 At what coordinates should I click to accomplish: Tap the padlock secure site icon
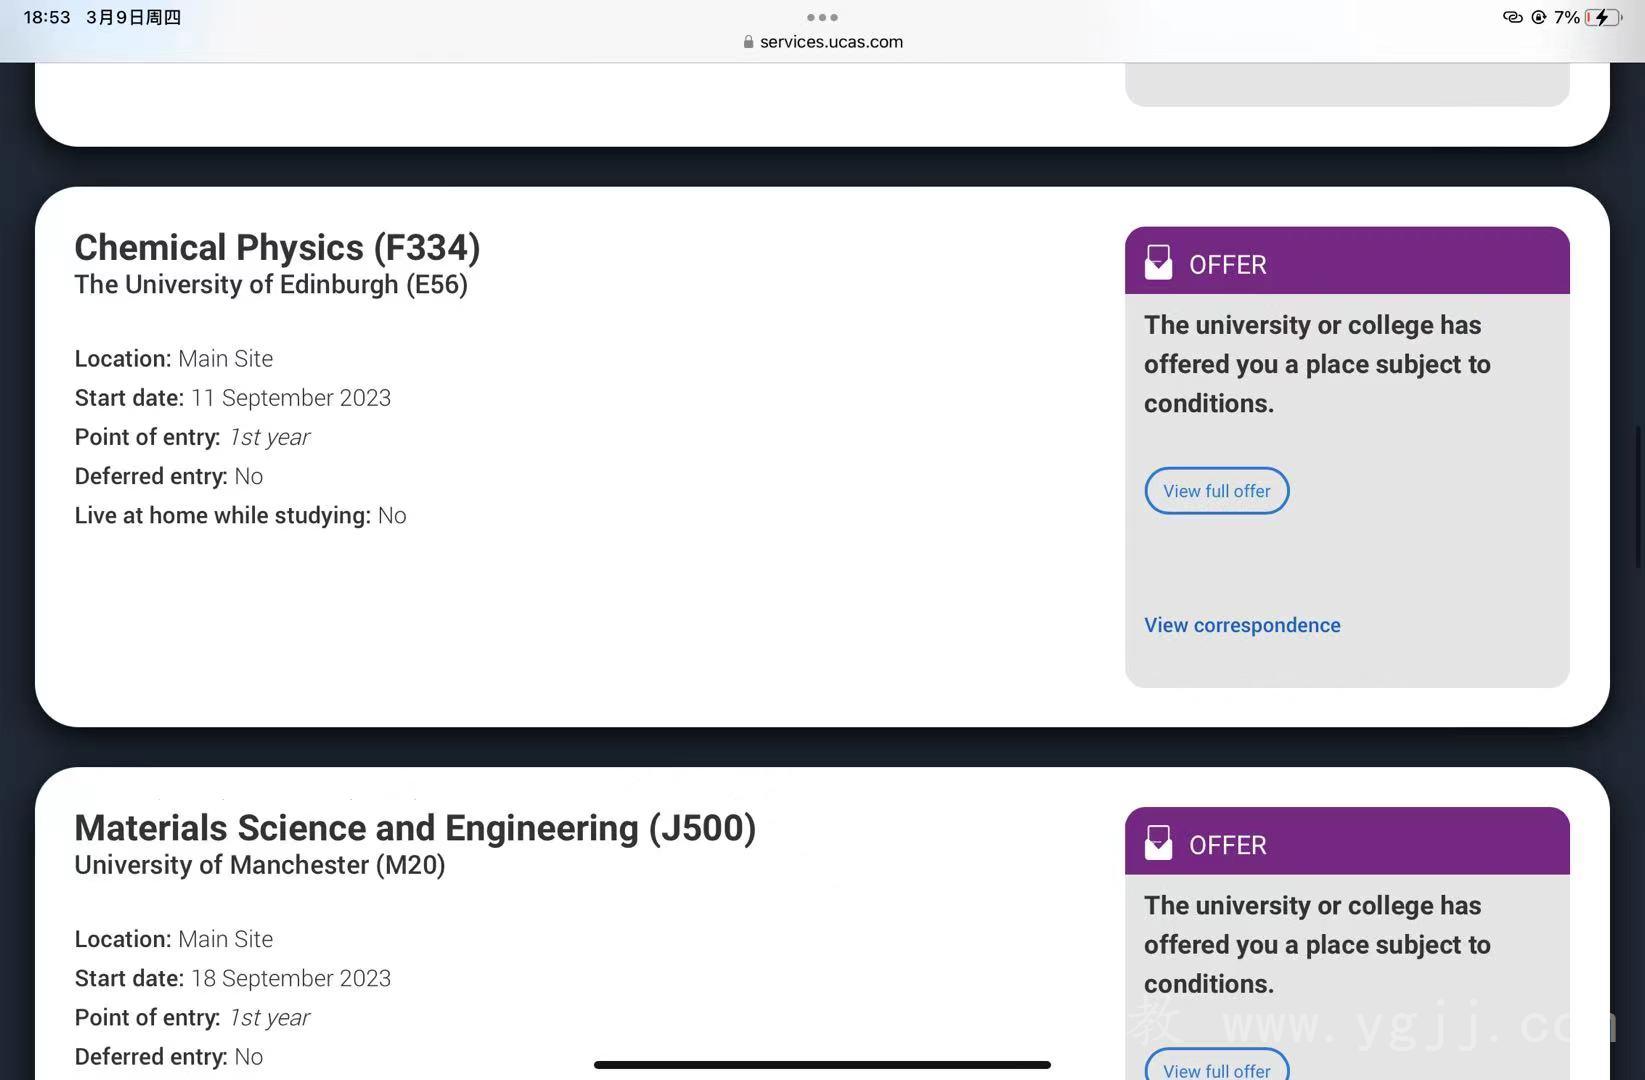tap(748, 42)
